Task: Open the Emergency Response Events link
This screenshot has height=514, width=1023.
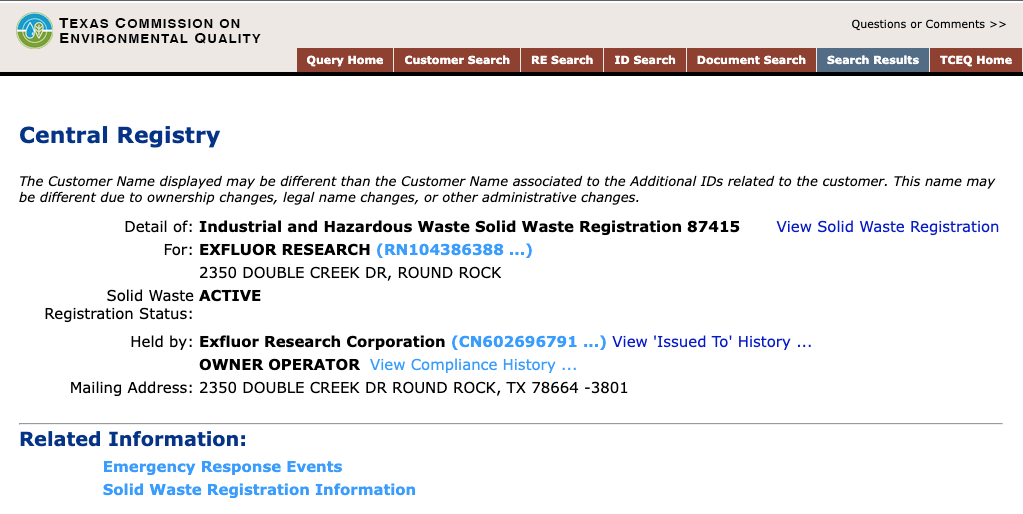Action: pyautogui.click(x=222, y=467)
